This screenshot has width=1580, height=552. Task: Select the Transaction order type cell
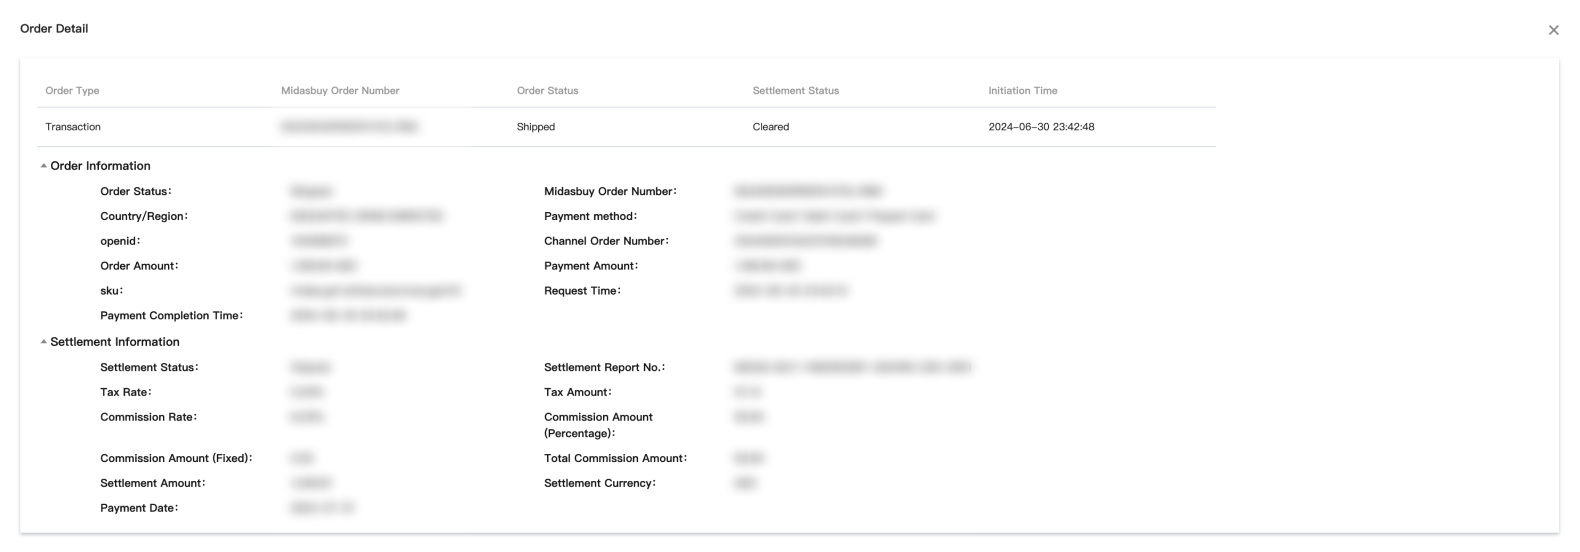(x=73, y=127)
